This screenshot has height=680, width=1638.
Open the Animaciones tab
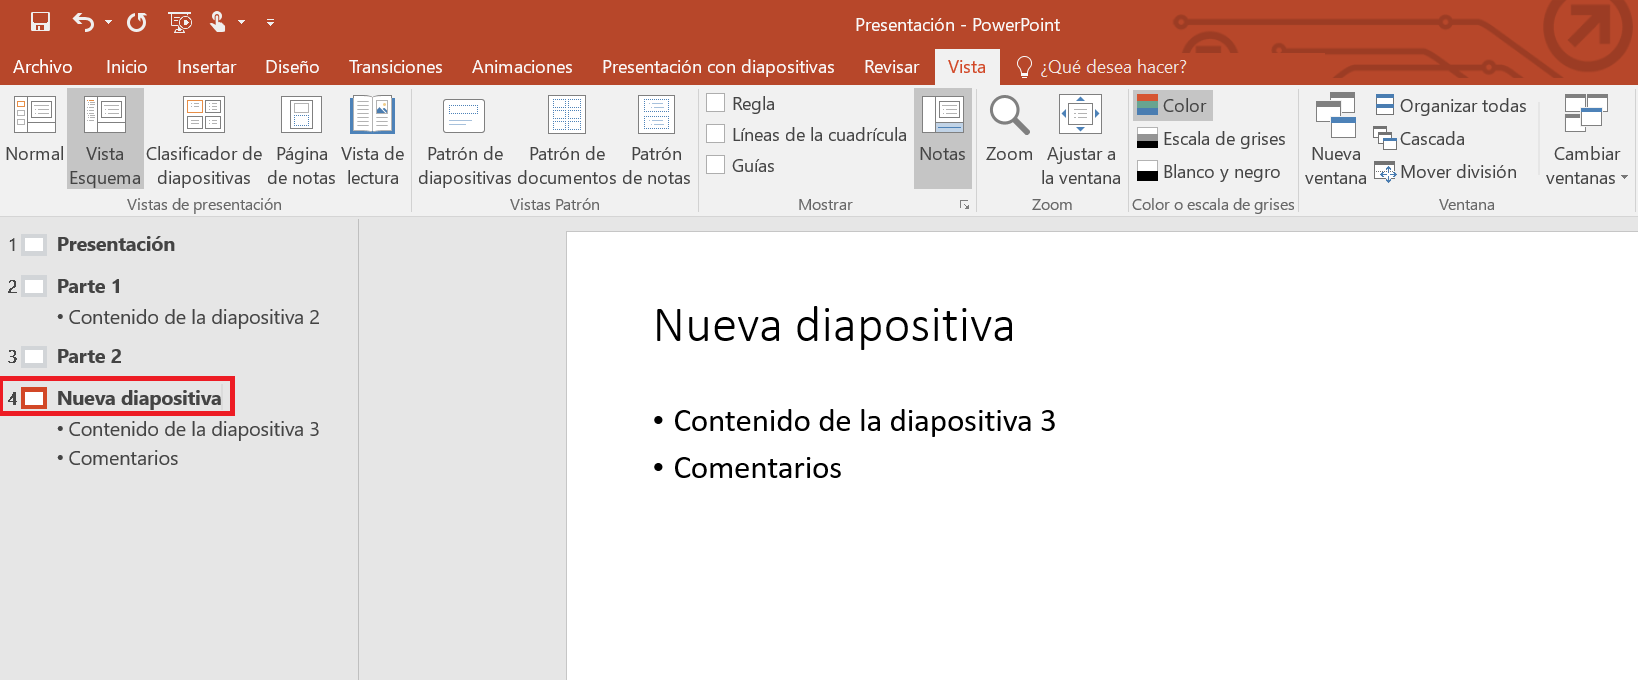coord(522,67)
